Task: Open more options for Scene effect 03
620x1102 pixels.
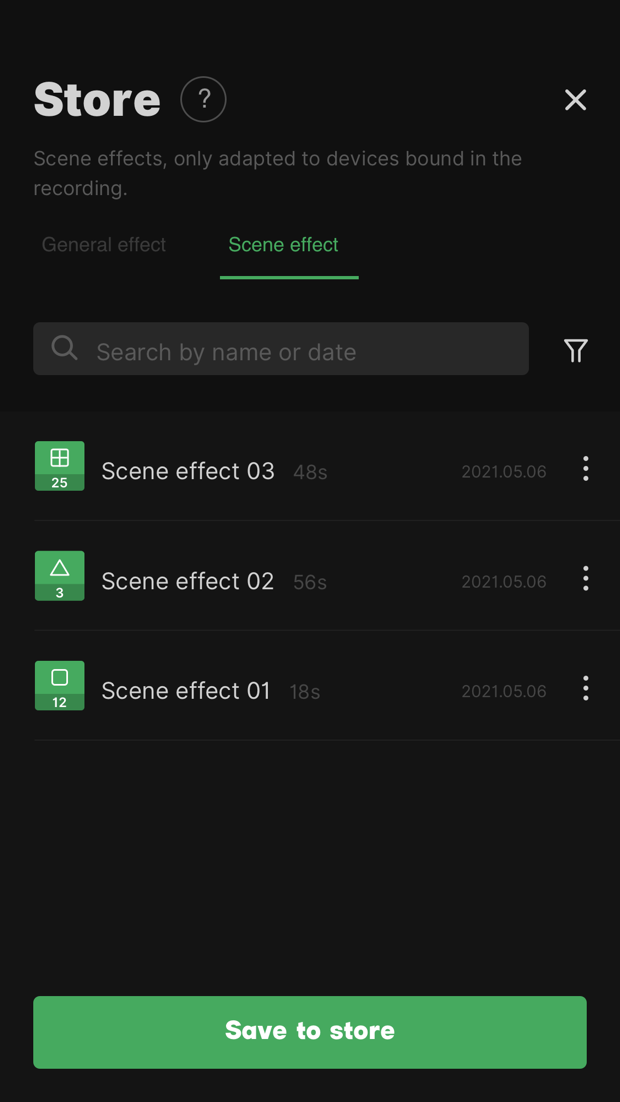Action: pyautogui.click(x=586, y=469)
